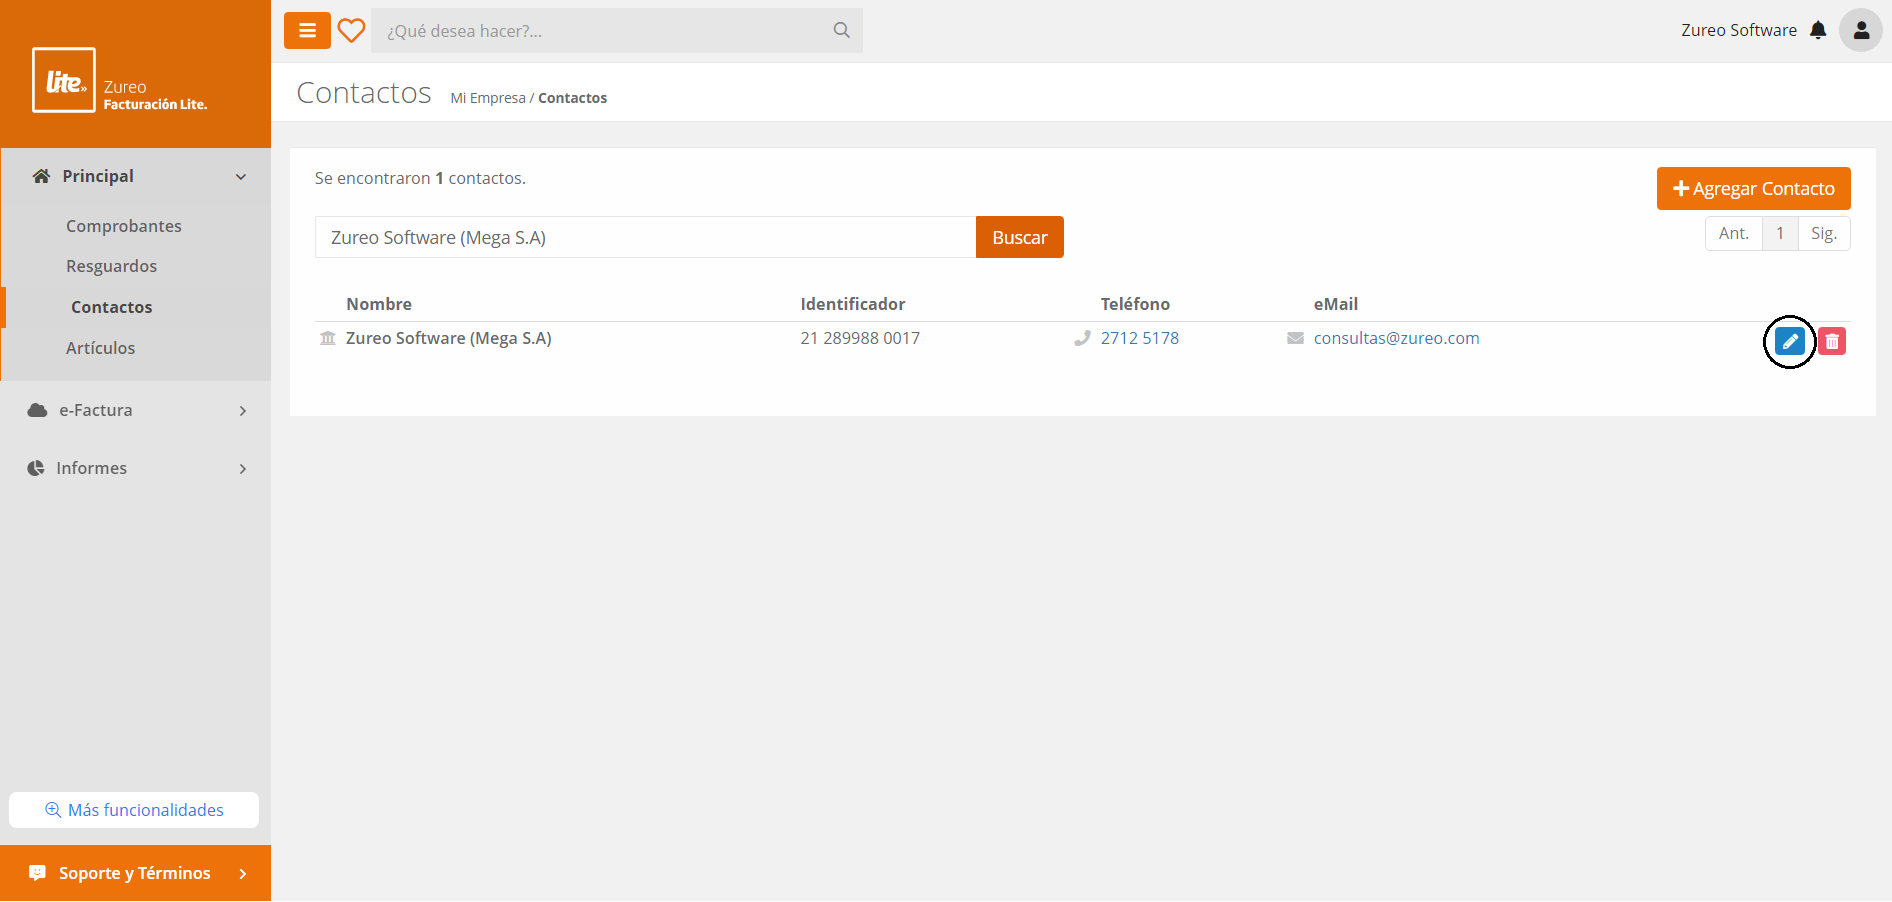This screenshot has width=1892, height=902.
Task: Click the Principal home icon
Action: (41, 176)
